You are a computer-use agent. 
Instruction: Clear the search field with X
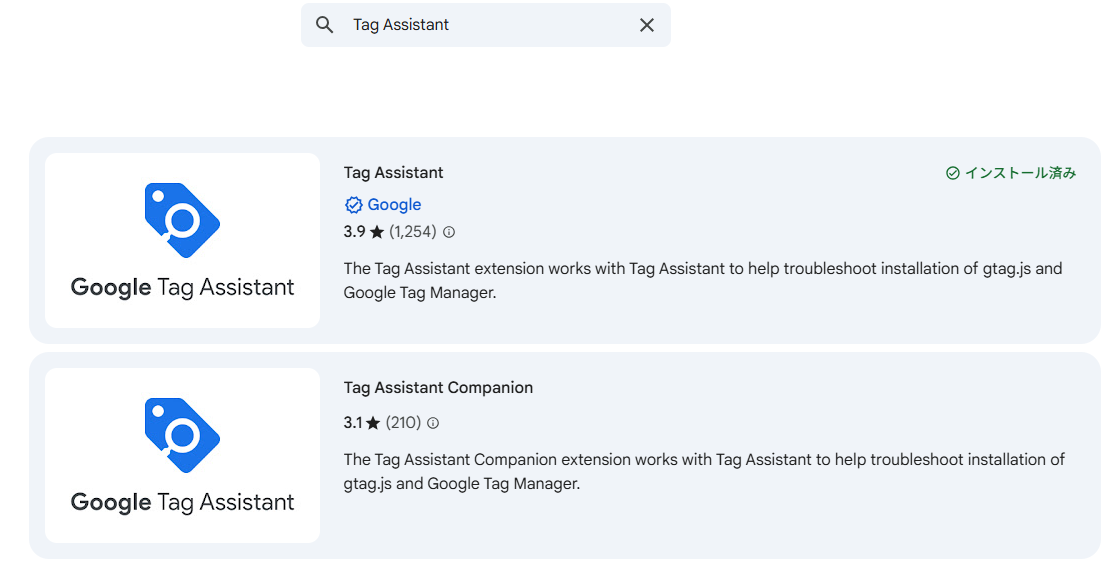point(647,25)
